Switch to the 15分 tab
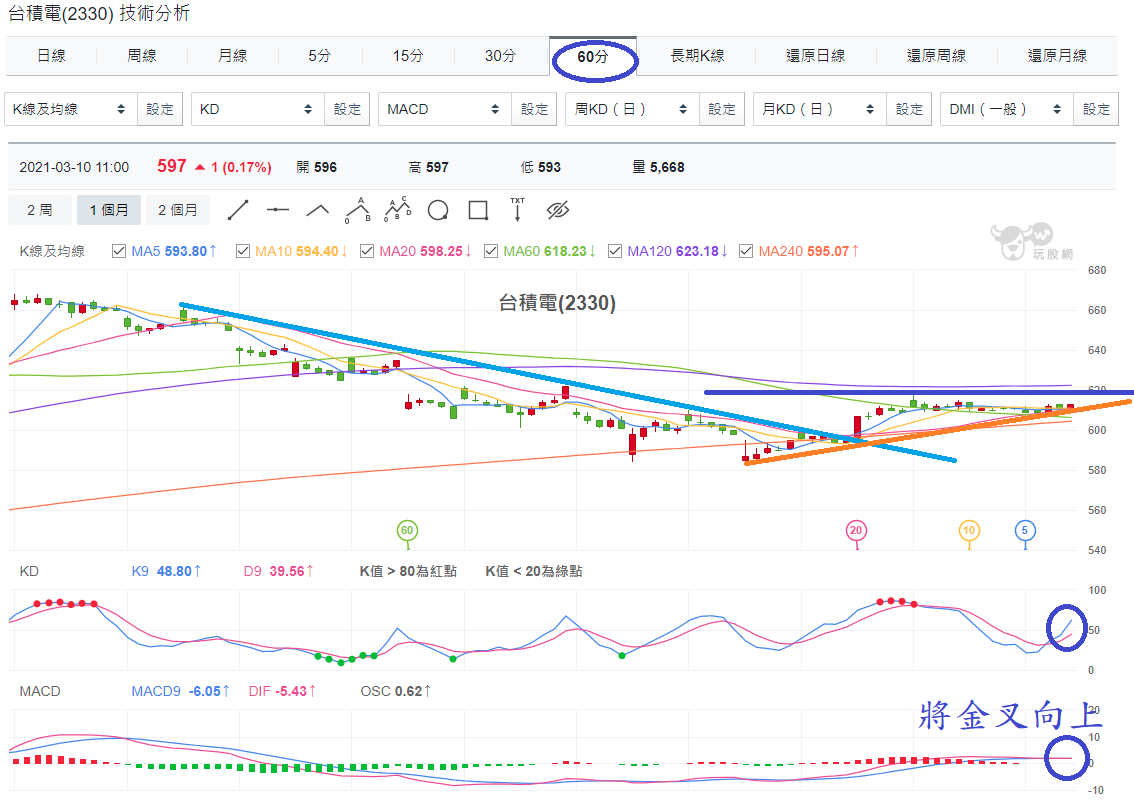The height and width of the screenshot is (801, 1134). point(408,56)
